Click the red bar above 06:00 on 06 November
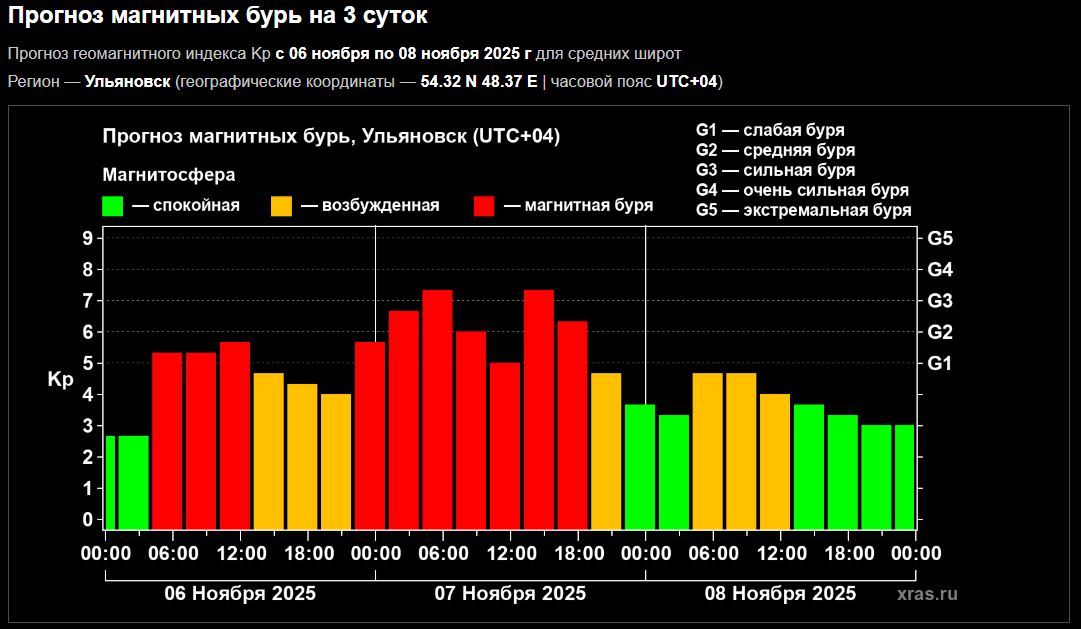The width and height of the screenshot is (1081, 629). [167, 440]
